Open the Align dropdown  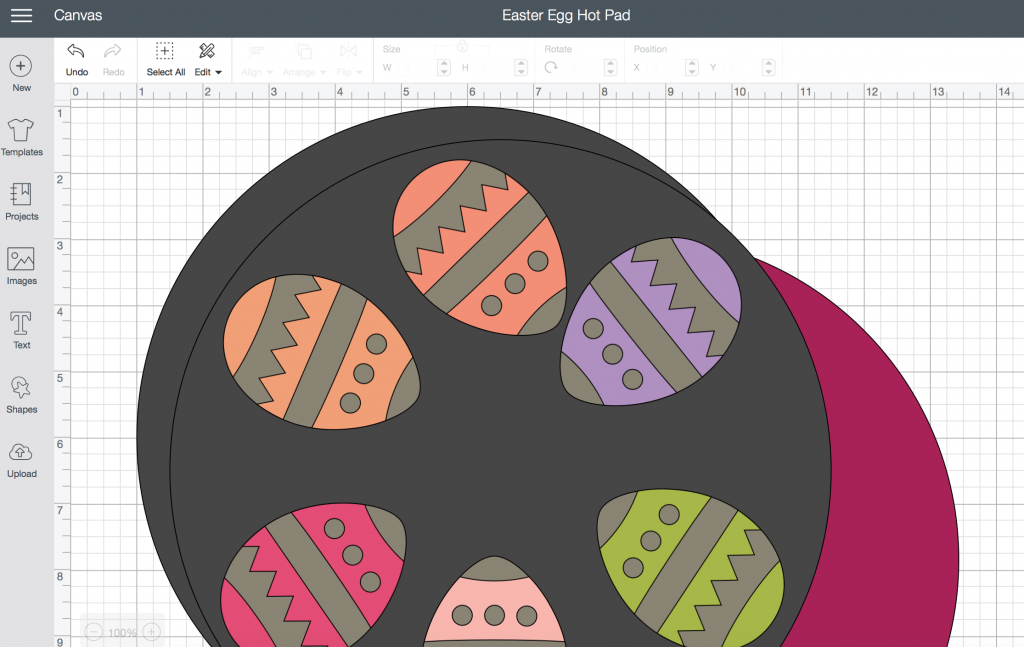(257, 60)
